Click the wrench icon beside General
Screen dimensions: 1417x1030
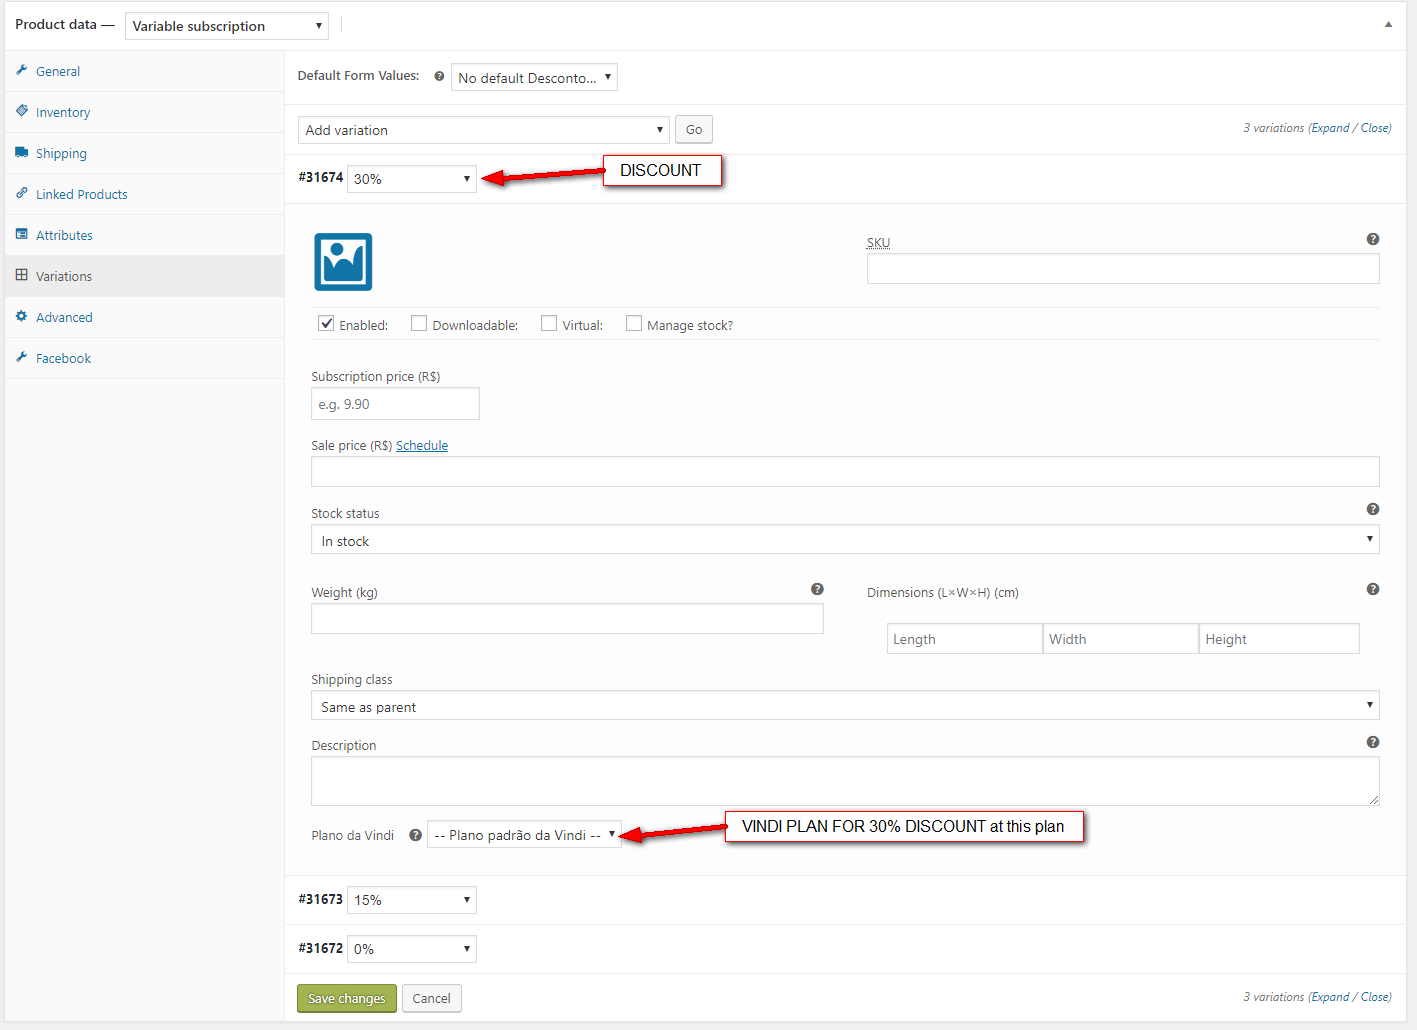(x=22, y=70)
